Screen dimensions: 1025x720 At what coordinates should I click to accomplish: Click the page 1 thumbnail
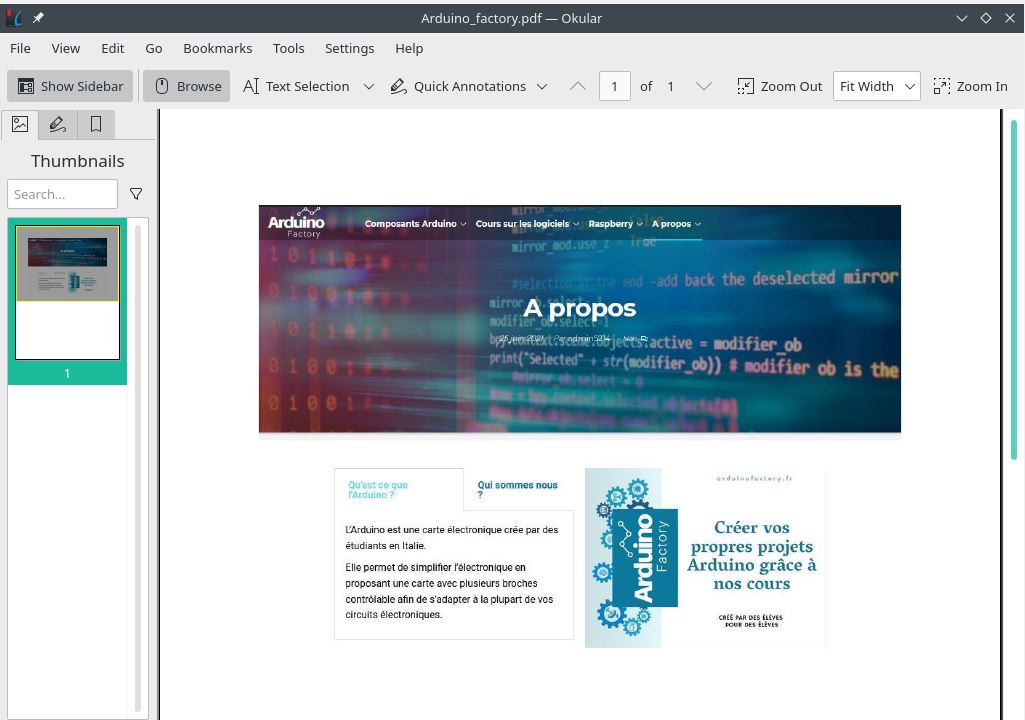(67, 292)
